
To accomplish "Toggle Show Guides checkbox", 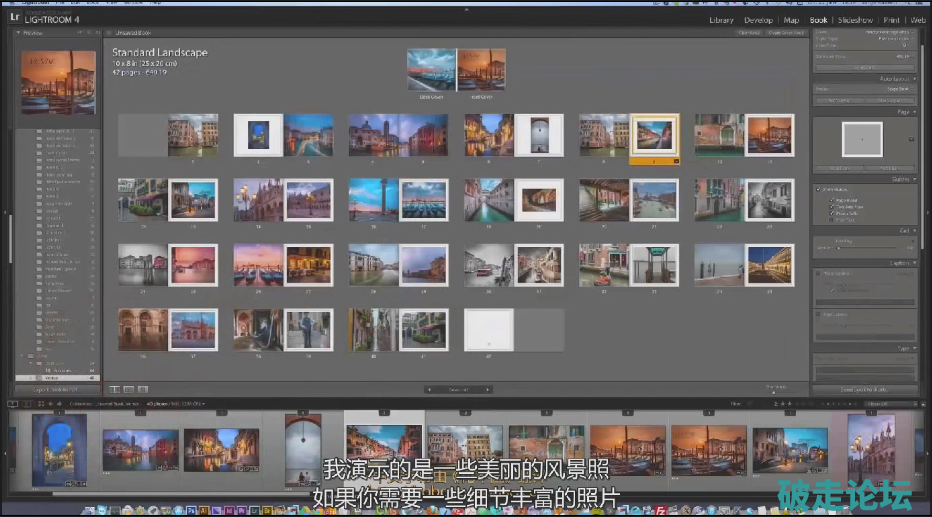I will click(x=819, y=188).
